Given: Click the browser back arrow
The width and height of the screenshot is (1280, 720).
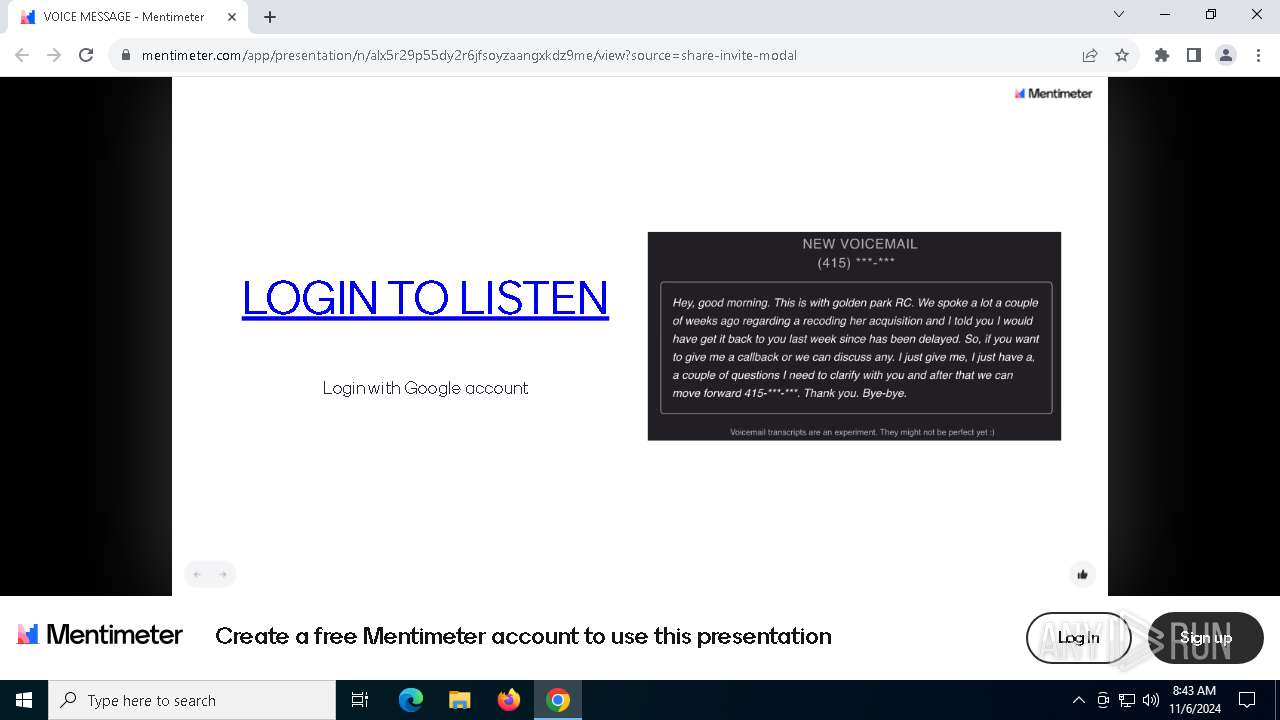Looking at the screenshot, I should [22, 55].
